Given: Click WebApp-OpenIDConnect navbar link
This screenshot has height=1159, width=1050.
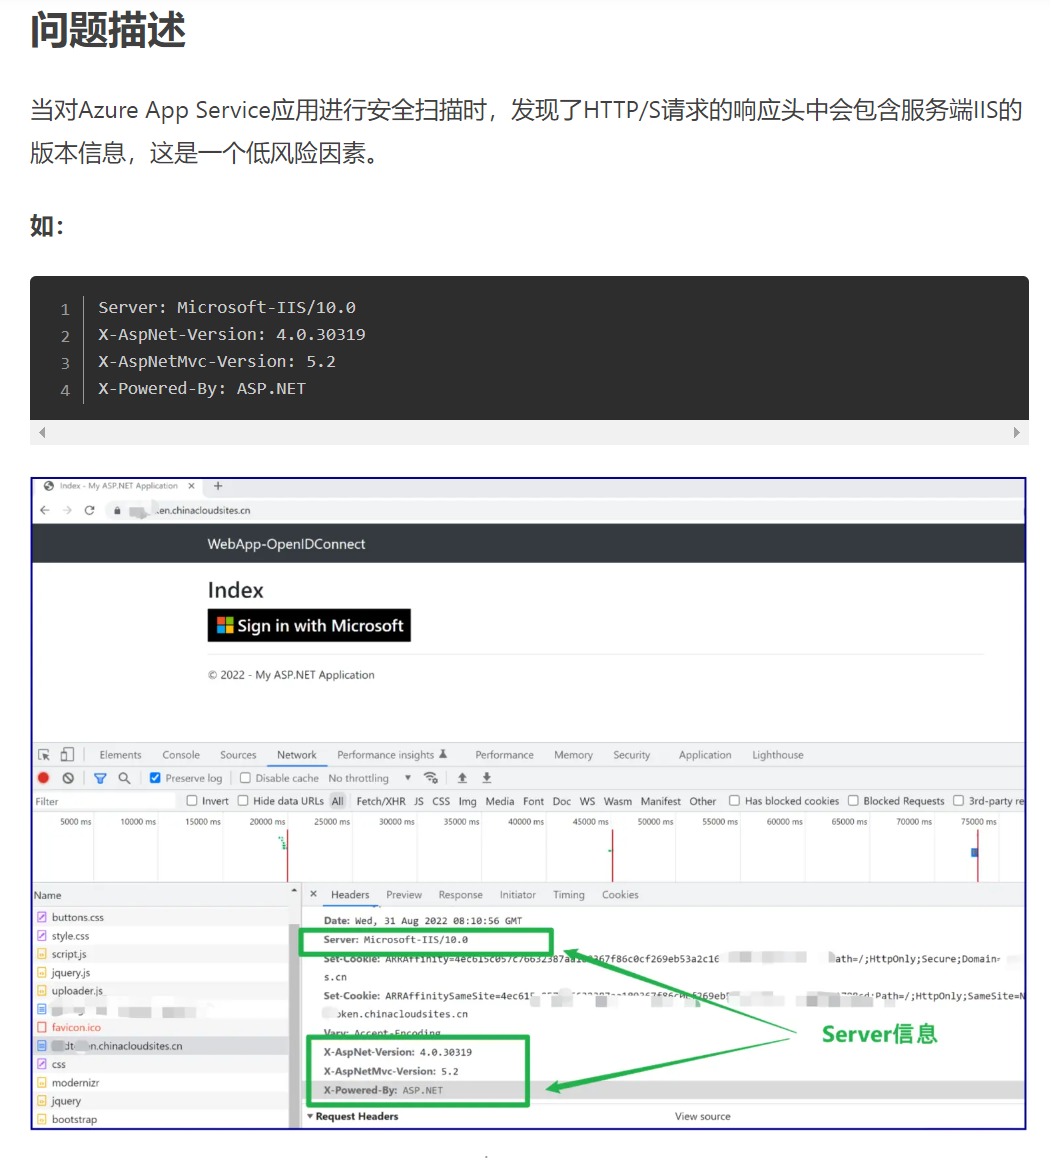Looking at the screenshot, I should [x=286, y=544].
